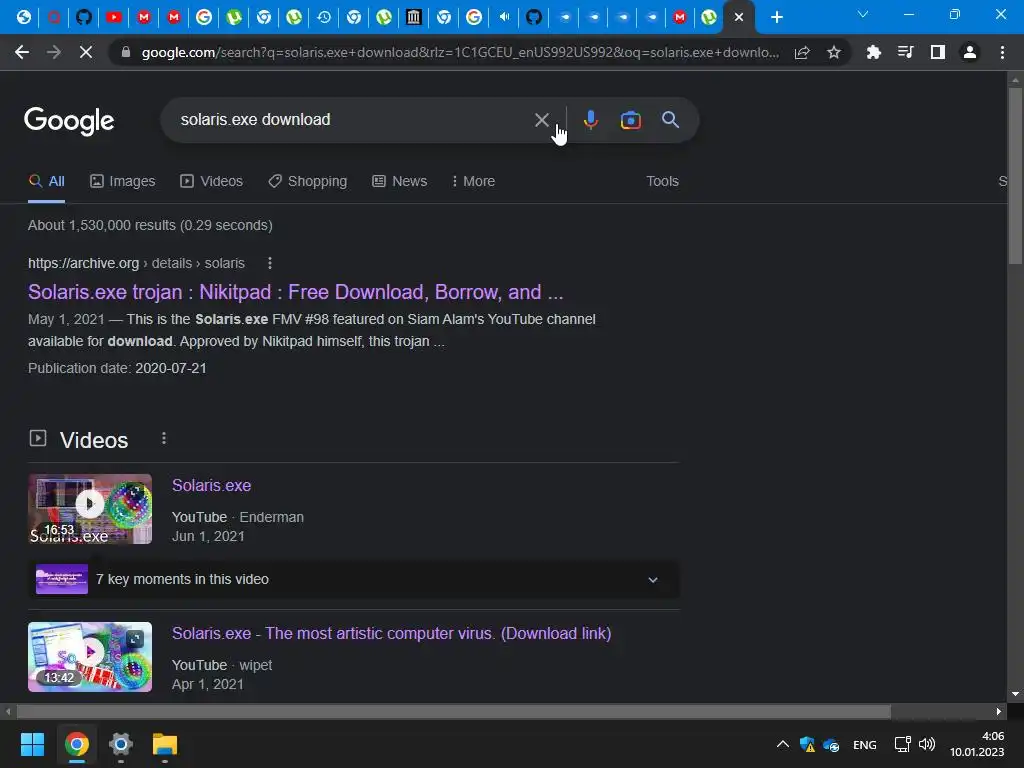Open the Videos section three-dot menu
1024x768 pixels.
[164, 439]
